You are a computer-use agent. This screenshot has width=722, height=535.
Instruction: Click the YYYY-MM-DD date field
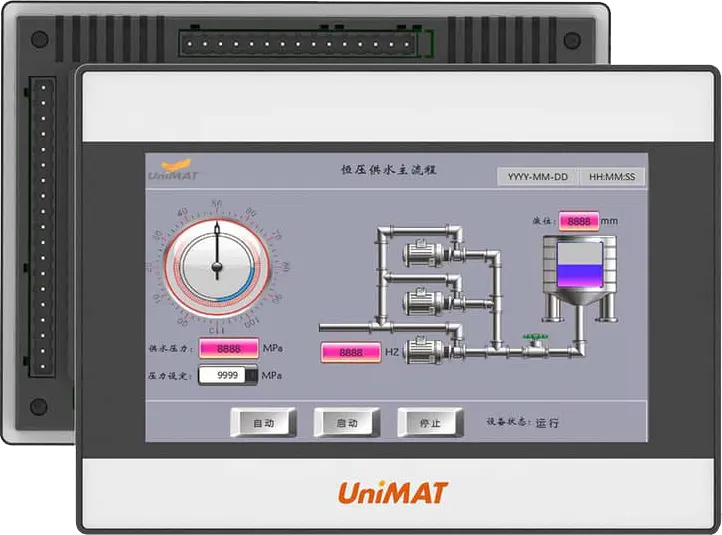537,177
